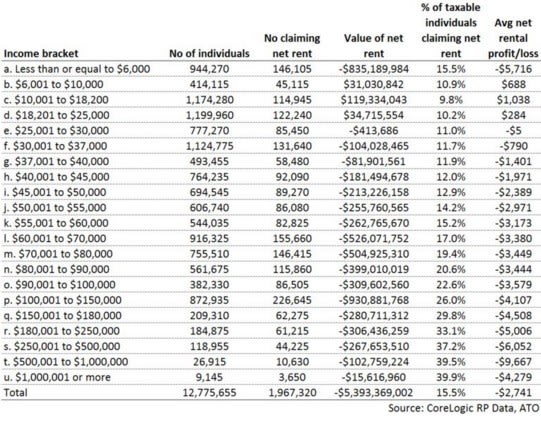
Task: Click the 'Value of net rent' header
Action: 373,46
